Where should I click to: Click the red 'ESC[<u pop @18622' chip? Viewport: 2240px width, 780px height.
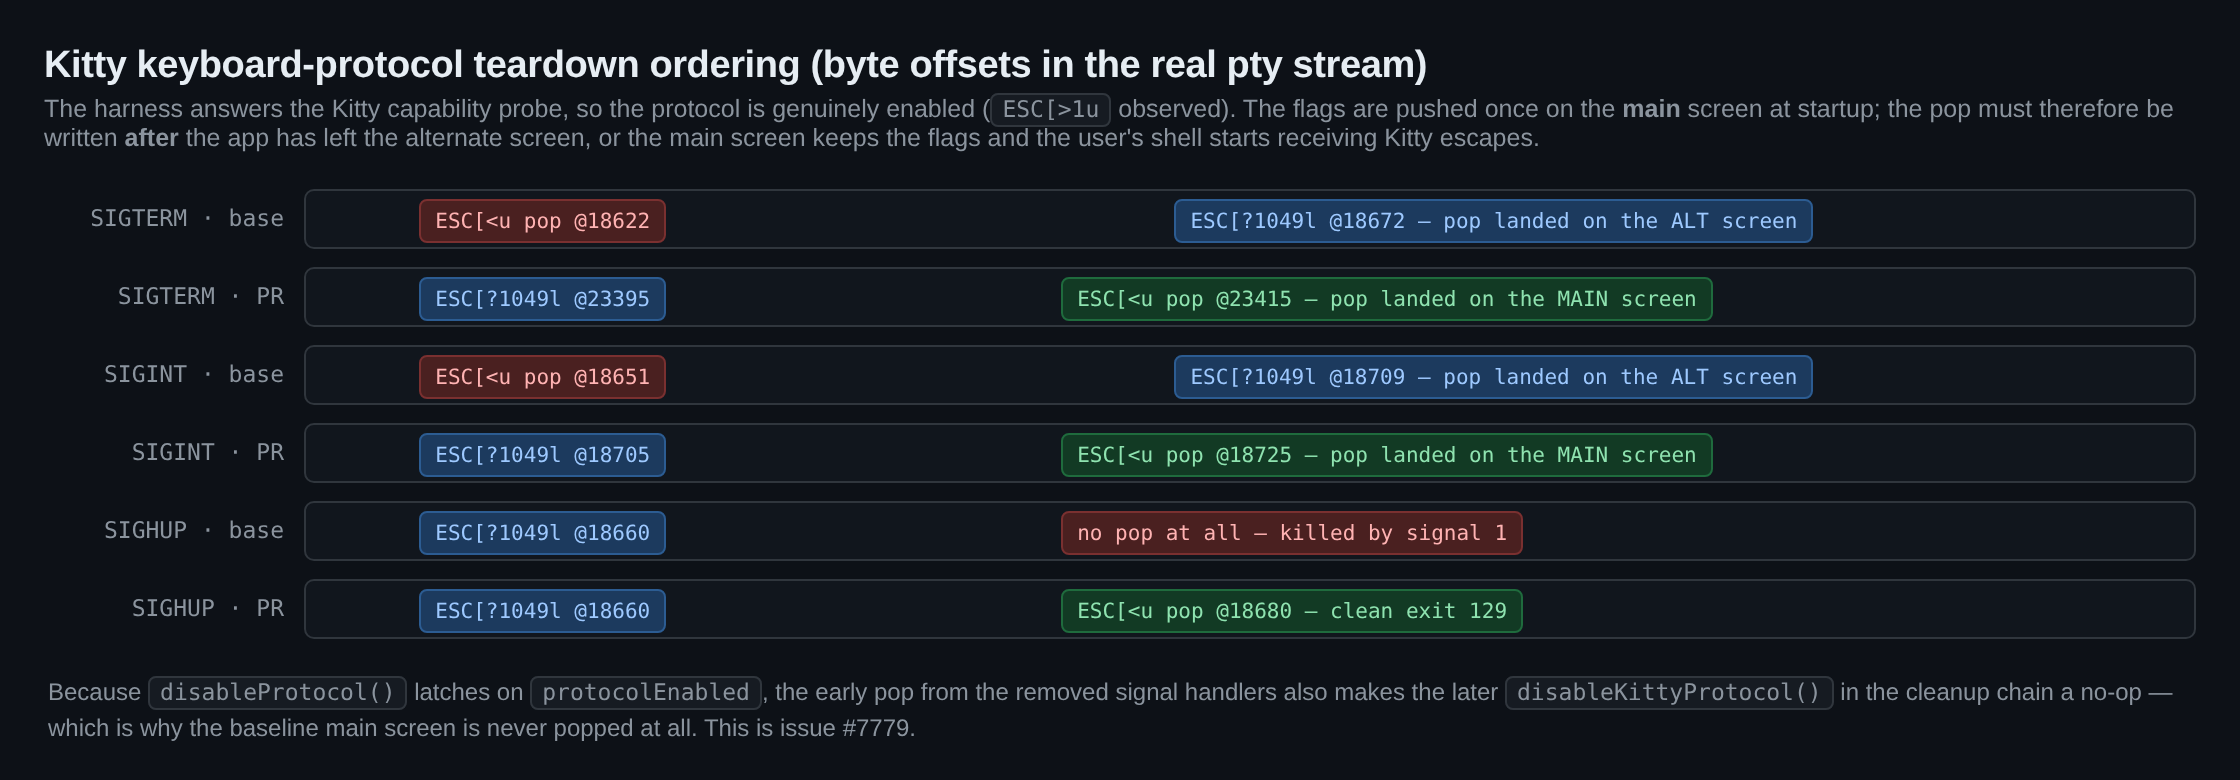click(x=542, y=221)
